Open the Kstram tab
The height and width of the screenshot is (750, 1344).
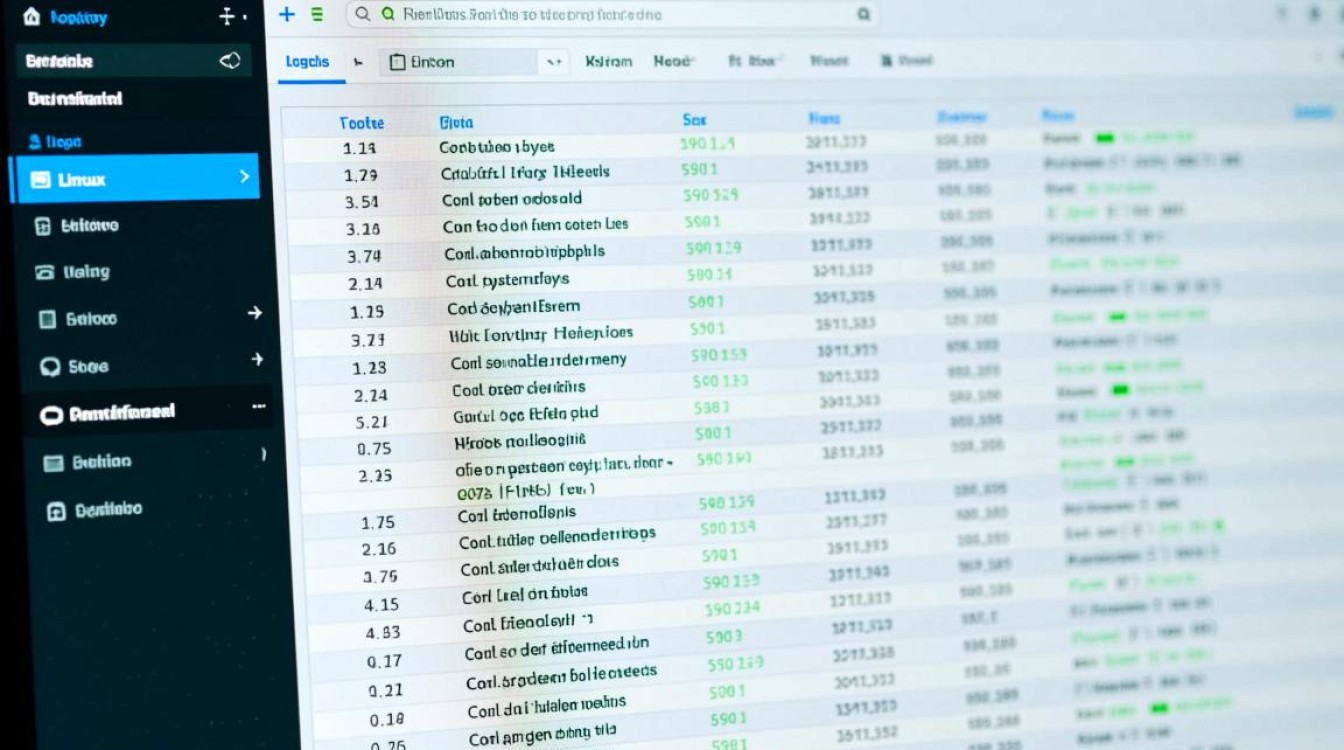[608, 61]
